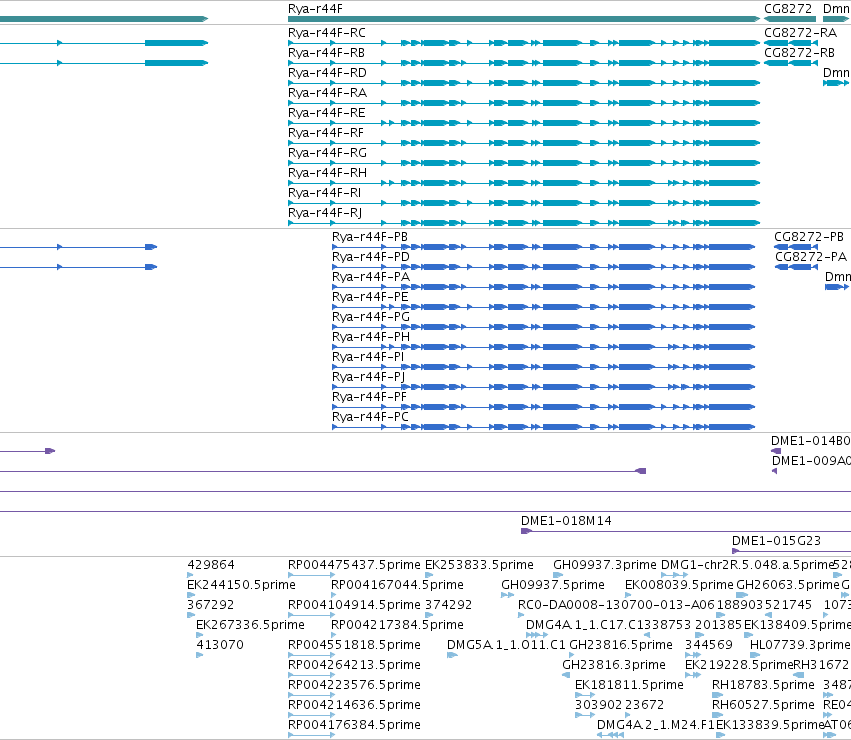Open the Rya-r44F-RD transcript label
The width and height of the screenshot is (851, 740).
point(327,73)
